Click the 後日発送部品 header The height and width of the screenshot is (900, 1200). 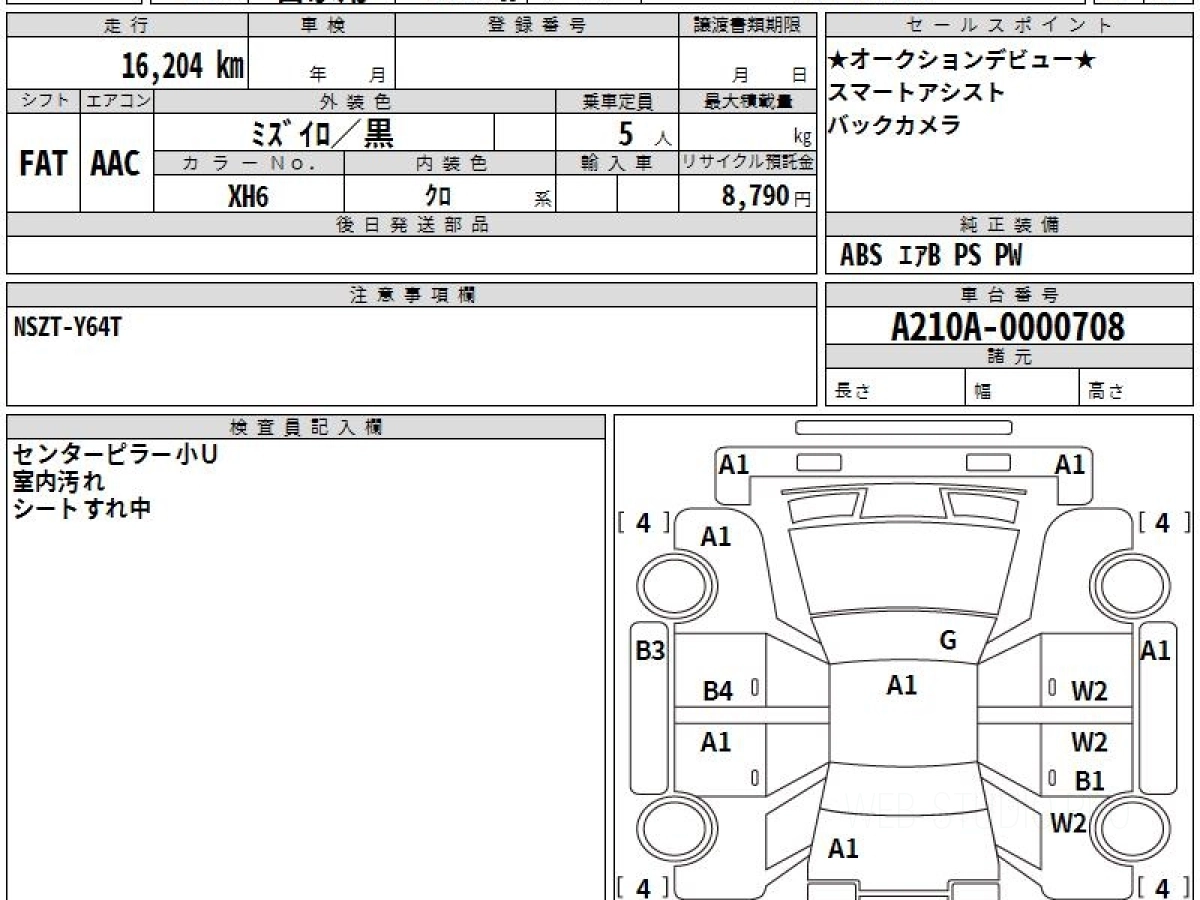[x=412, y=225]
